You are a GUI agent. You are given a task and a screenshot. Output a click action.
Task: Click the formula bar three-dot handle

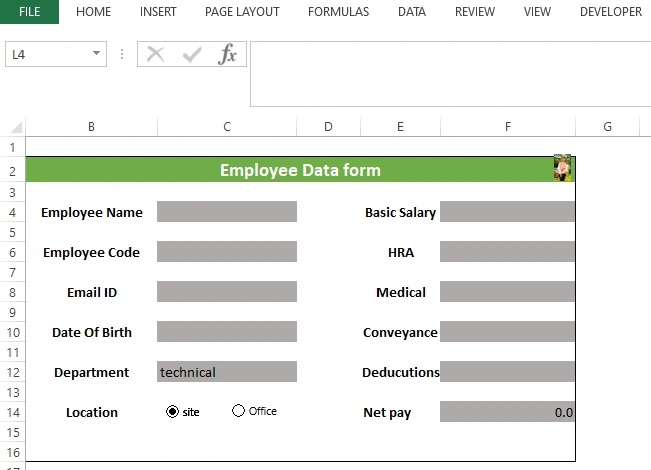122,54
